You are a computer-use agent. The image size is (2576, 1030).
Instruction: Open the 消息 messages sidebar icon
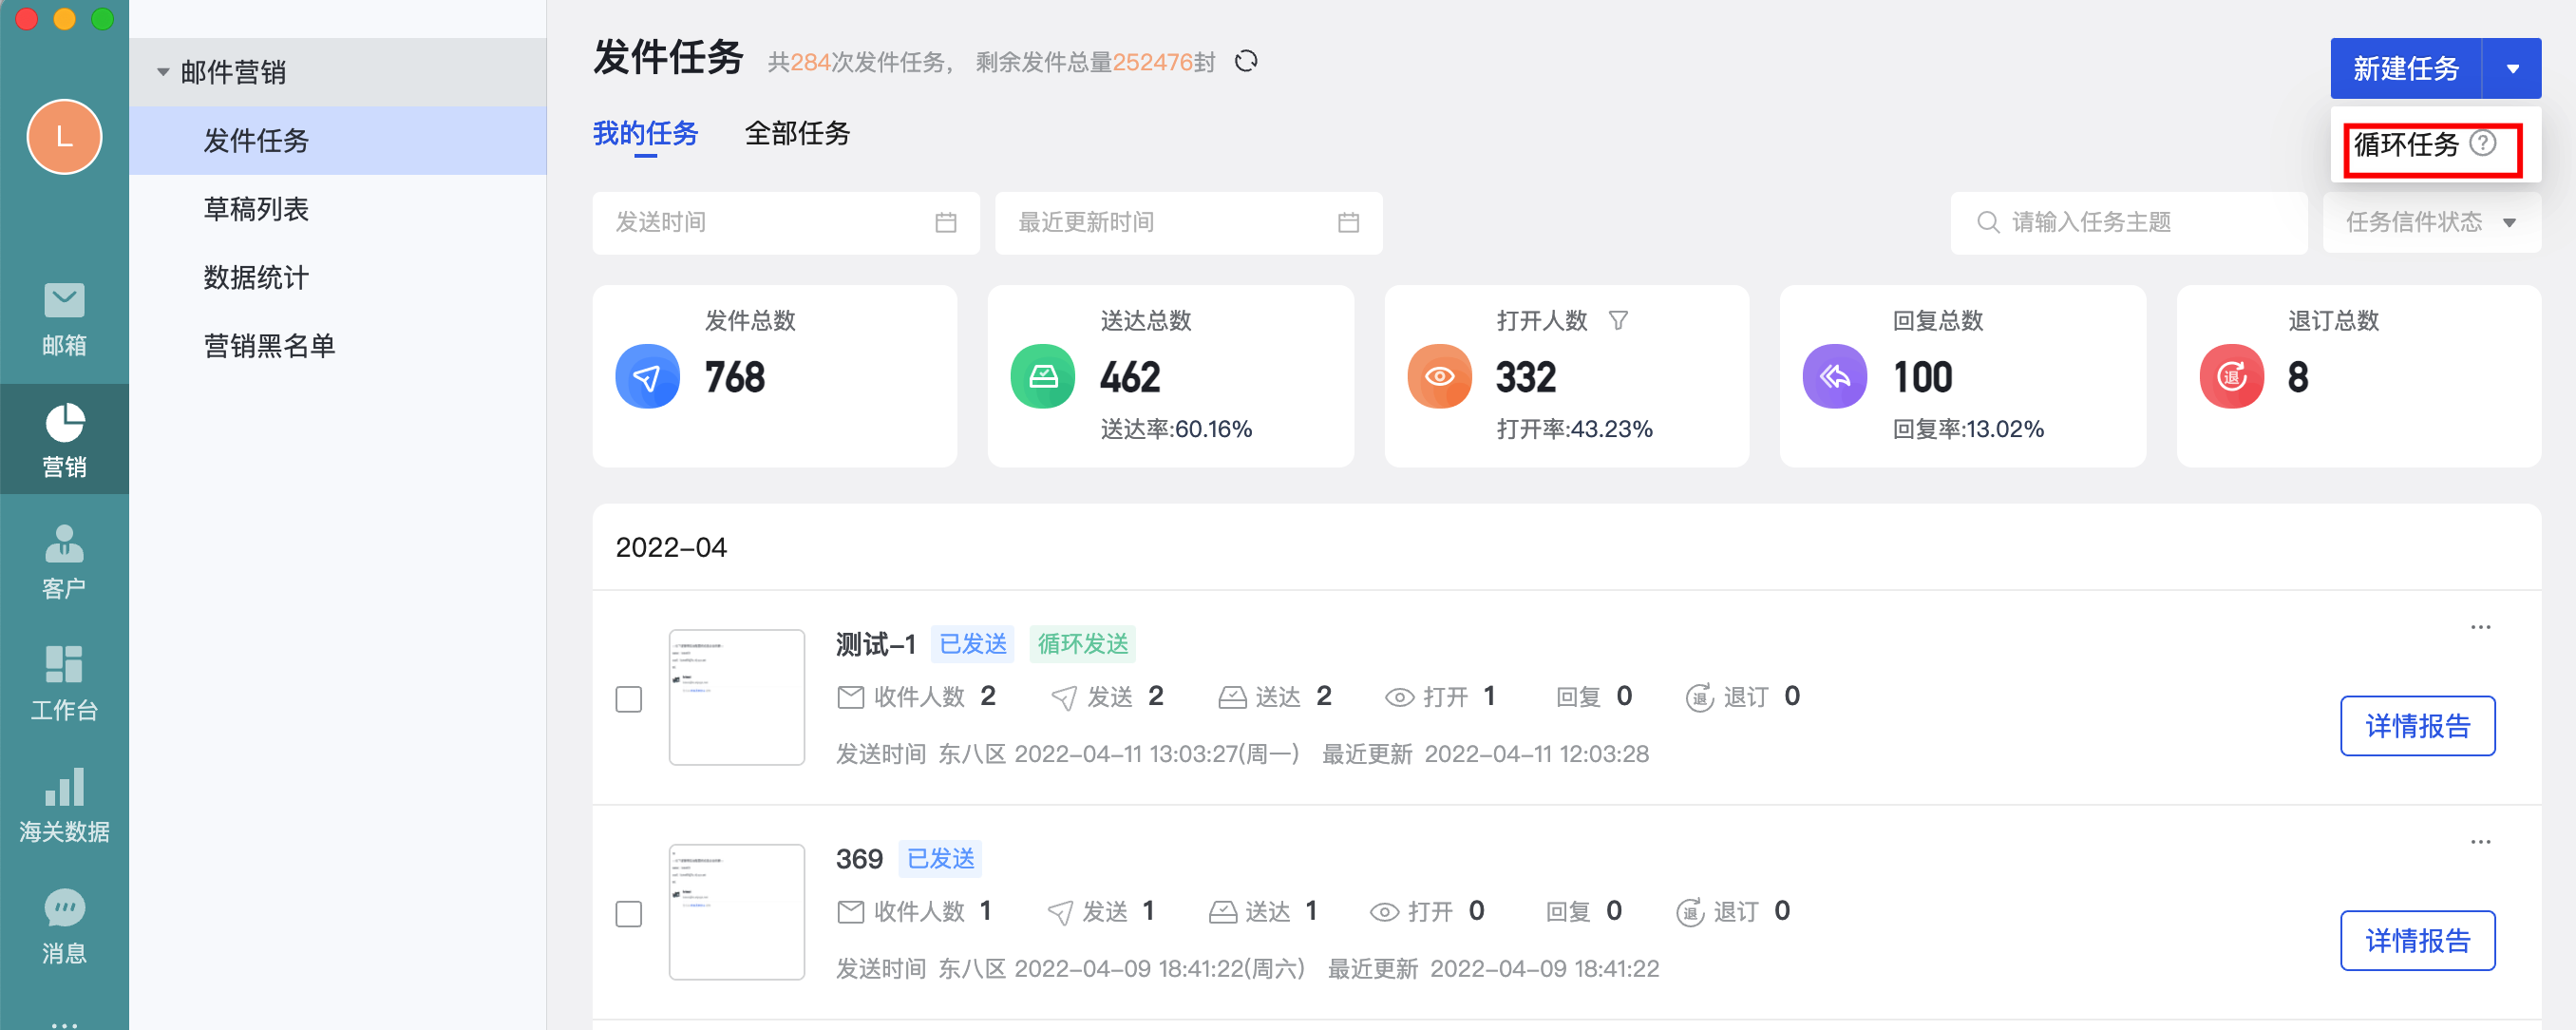click(64, 926)
